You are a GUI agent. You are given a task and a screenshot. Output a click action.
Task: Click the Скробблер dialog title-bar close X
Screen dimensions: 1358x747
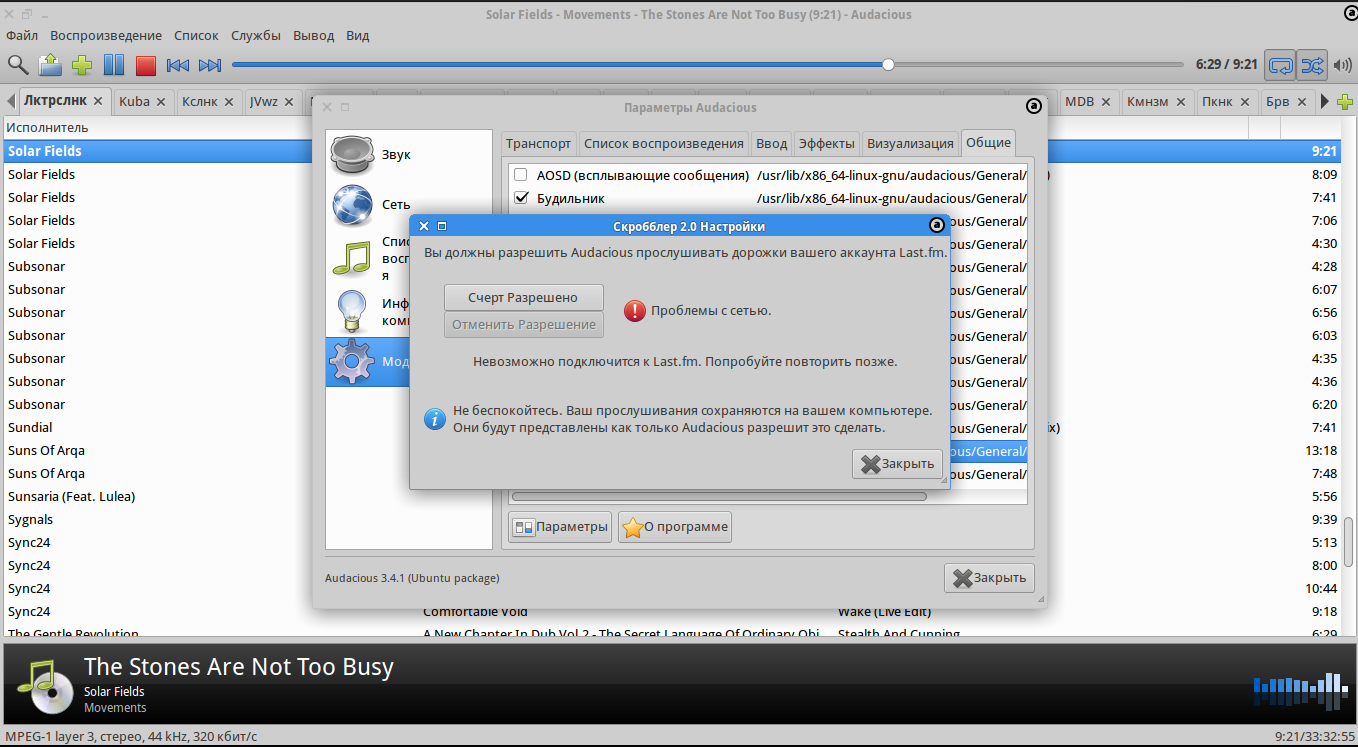click(424, 226)
